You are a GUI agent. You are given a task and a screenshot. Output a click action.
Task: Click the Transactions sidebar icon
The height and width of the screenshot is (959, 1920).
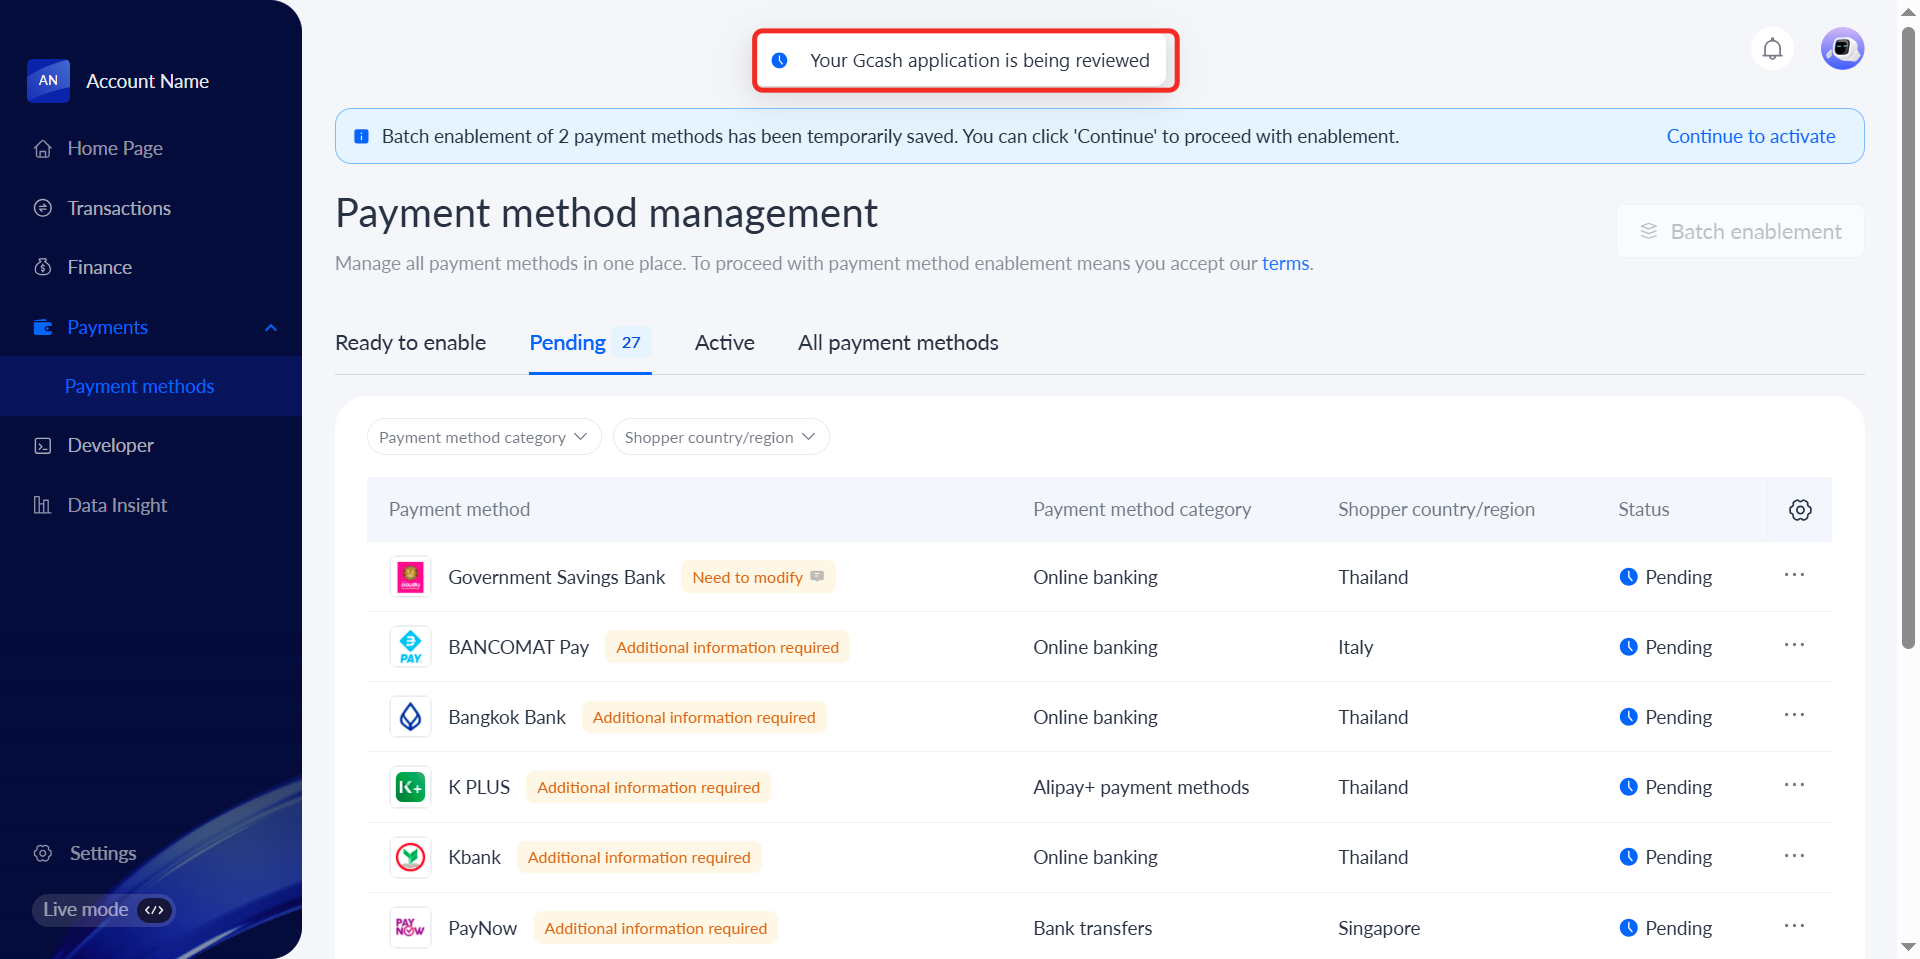[x=43, y=208]
